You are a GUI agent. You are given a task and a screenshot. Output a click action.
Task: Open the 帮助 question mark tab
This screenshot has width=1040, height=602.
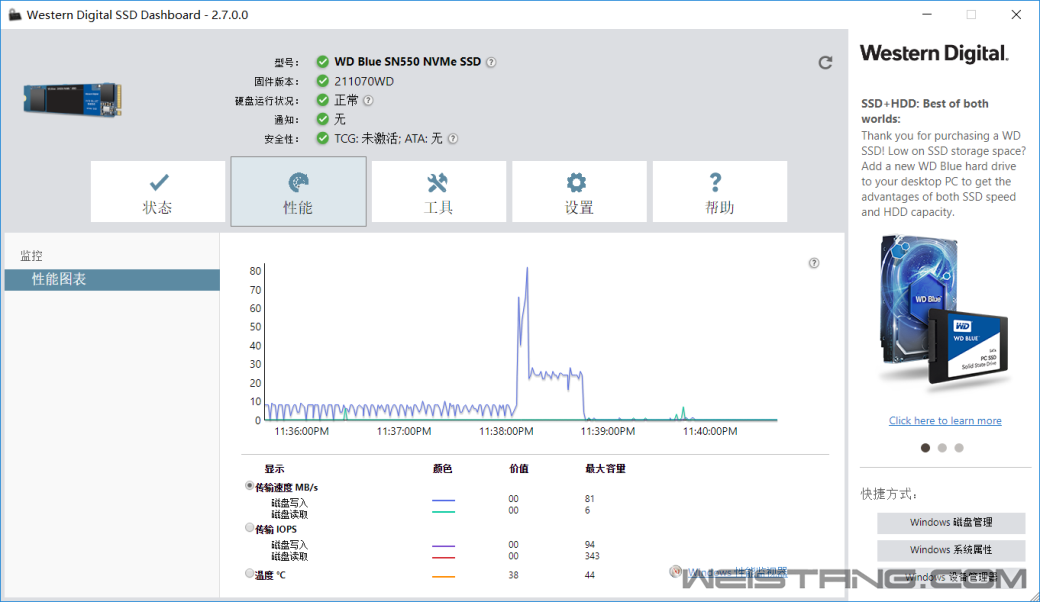tap(719, 192)
